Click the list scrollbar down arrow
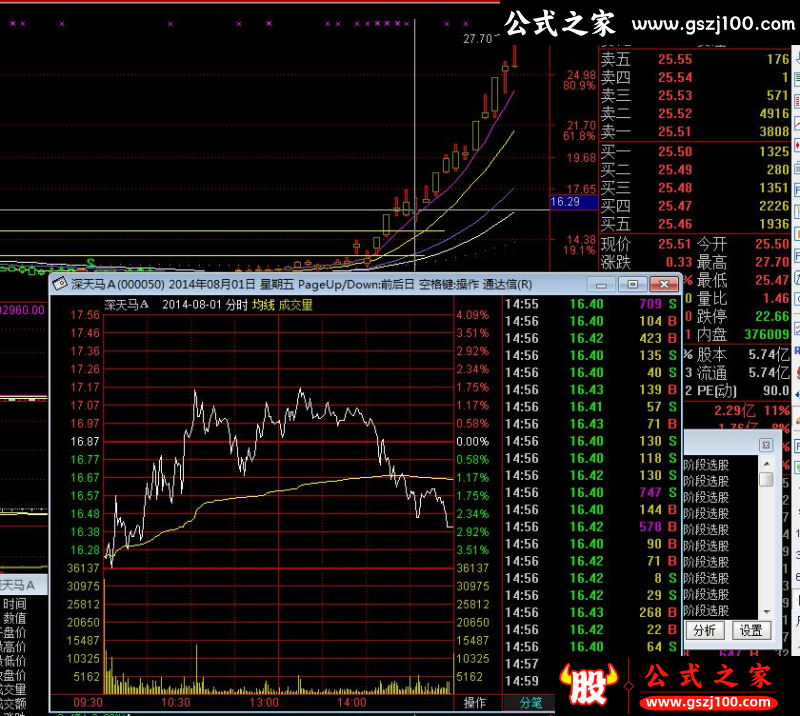Image resolution: width=800 pixels, height=716 pixels. [x=766, y=611]
